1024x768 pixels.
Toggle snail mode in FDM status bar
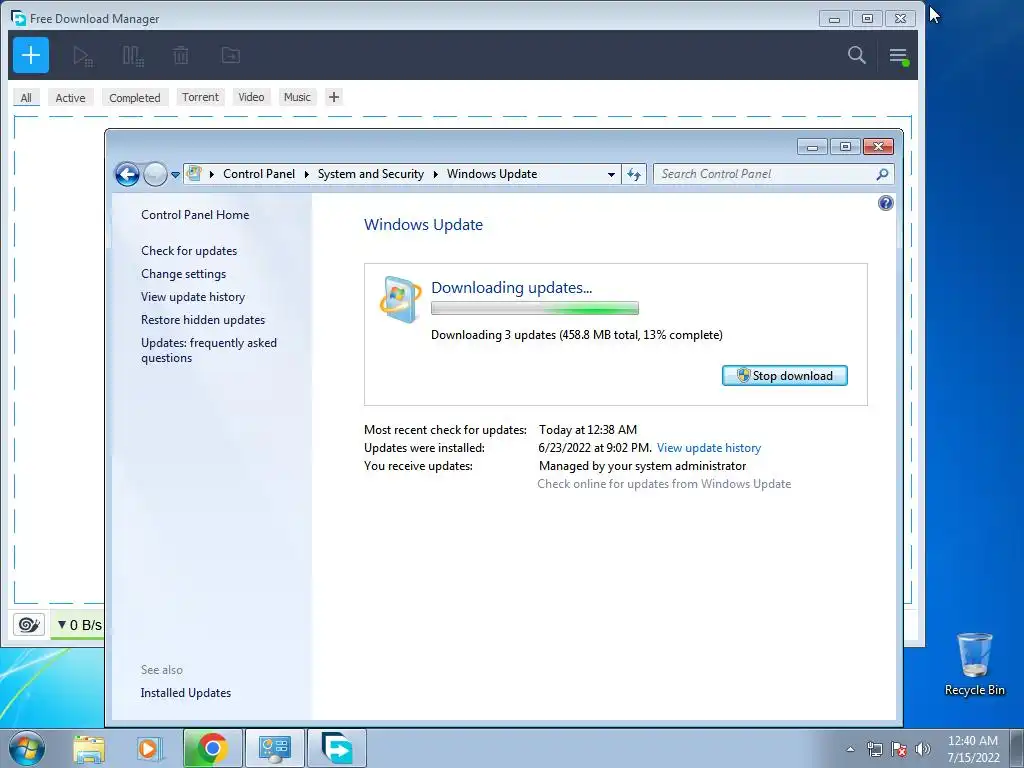point(29,624)
